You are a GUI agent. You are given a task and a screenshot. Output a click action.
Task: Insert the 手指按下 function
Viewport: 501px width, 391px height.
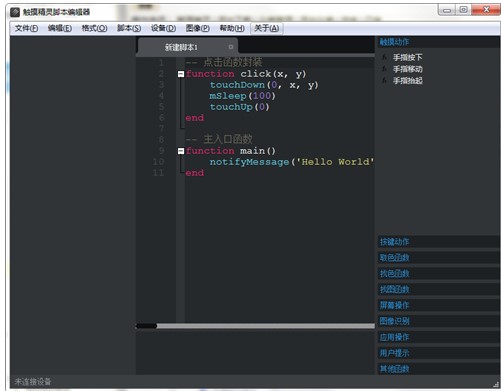[x=407, y=58]
